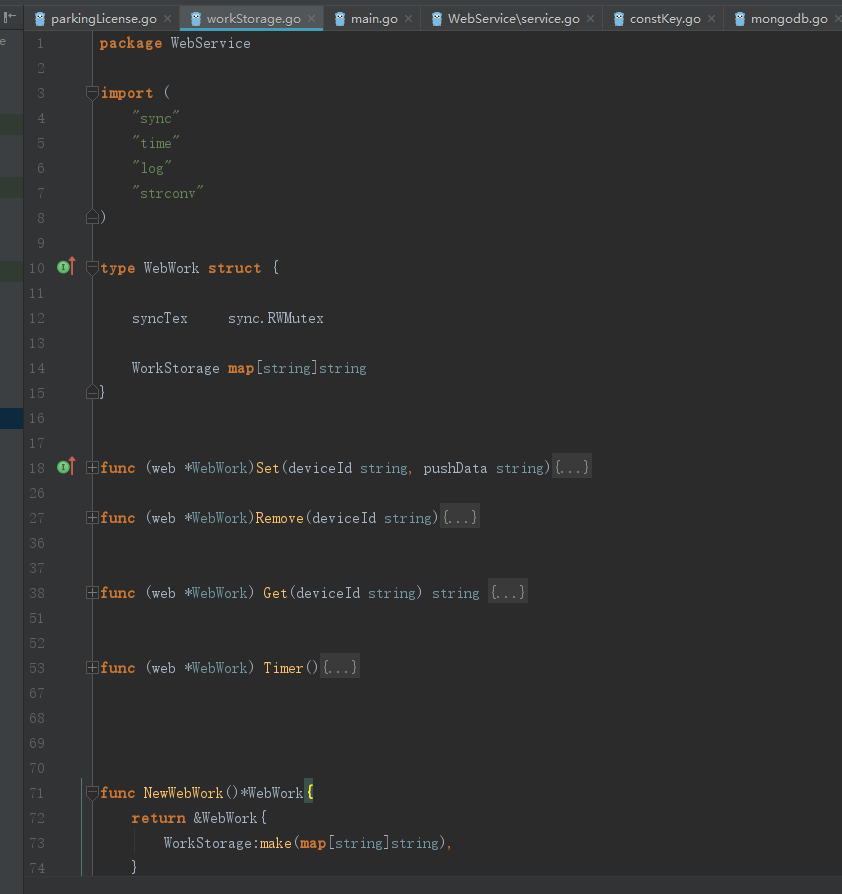Click the make call on line 73
Screen dimensions: 842x894
tap(275, 843)
